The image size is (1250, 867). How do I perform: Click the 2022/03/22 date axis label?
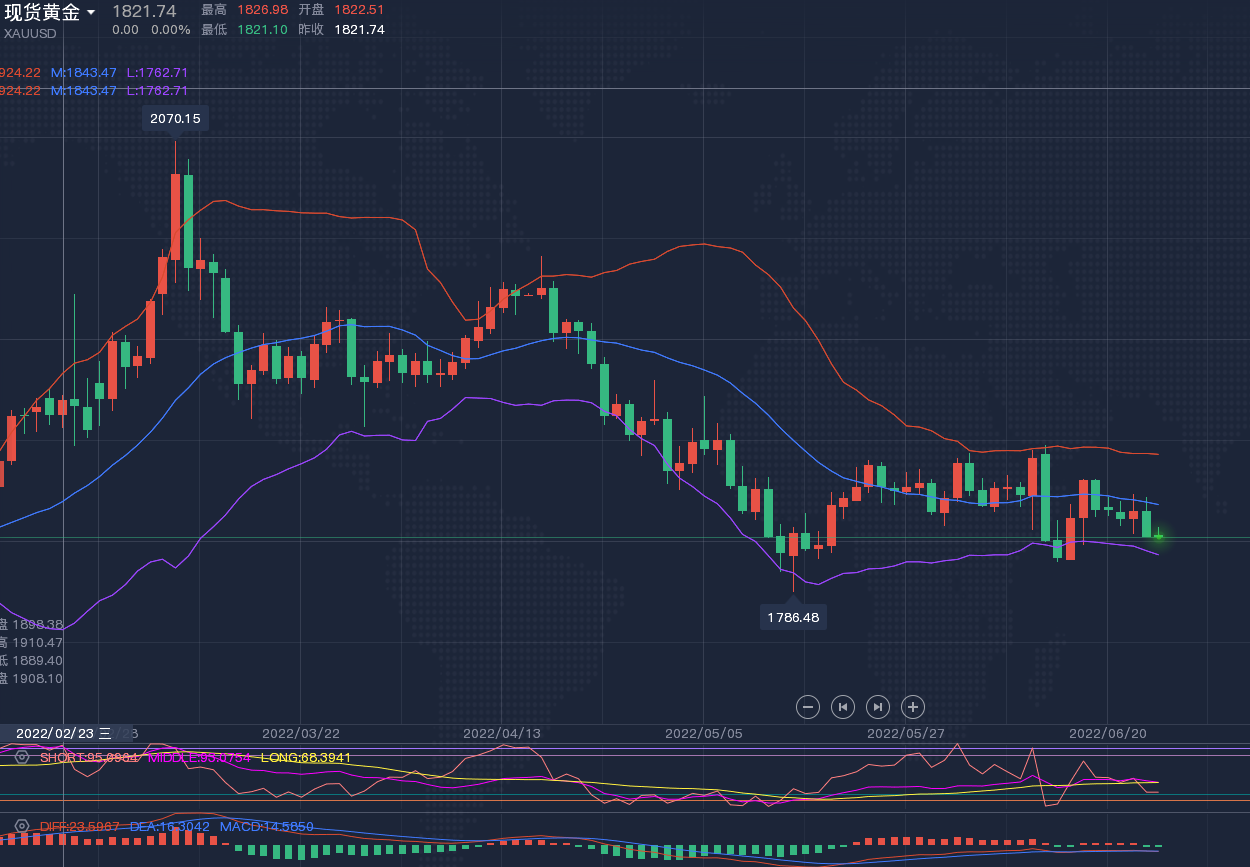pos(300,733)
